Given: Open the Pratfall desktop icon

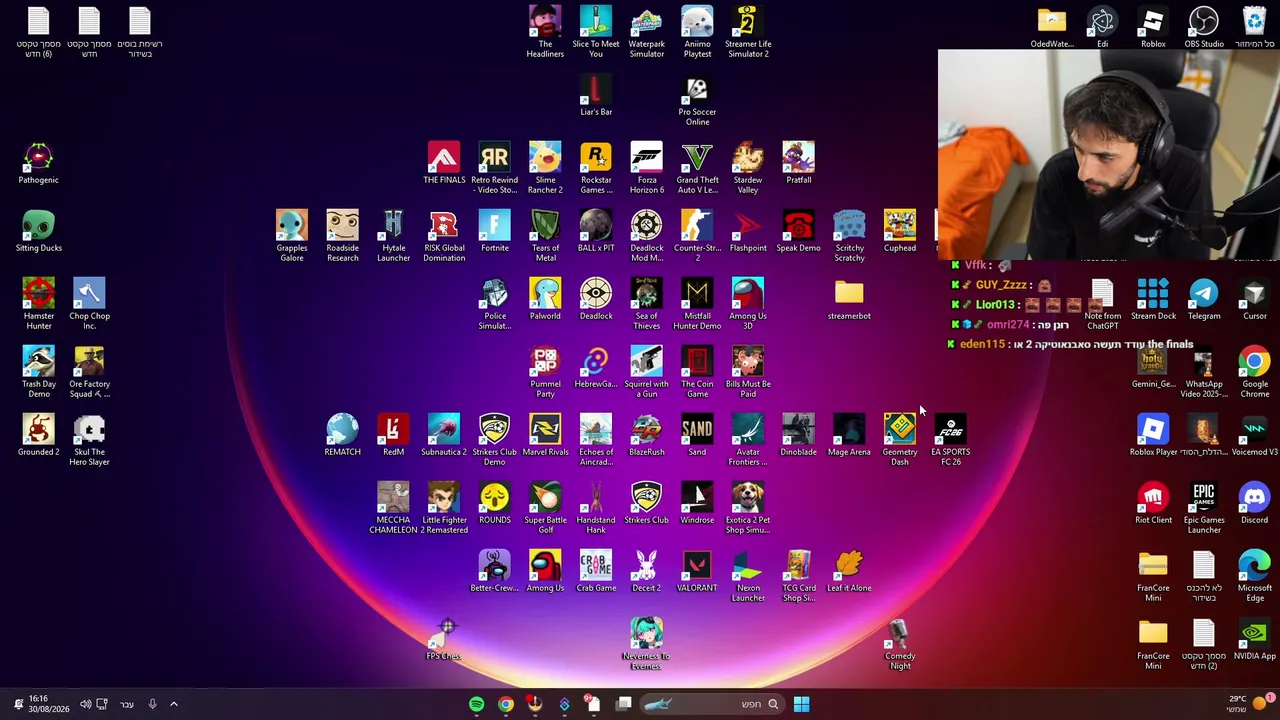Looking at the screenshot, I should pos(798,164).
